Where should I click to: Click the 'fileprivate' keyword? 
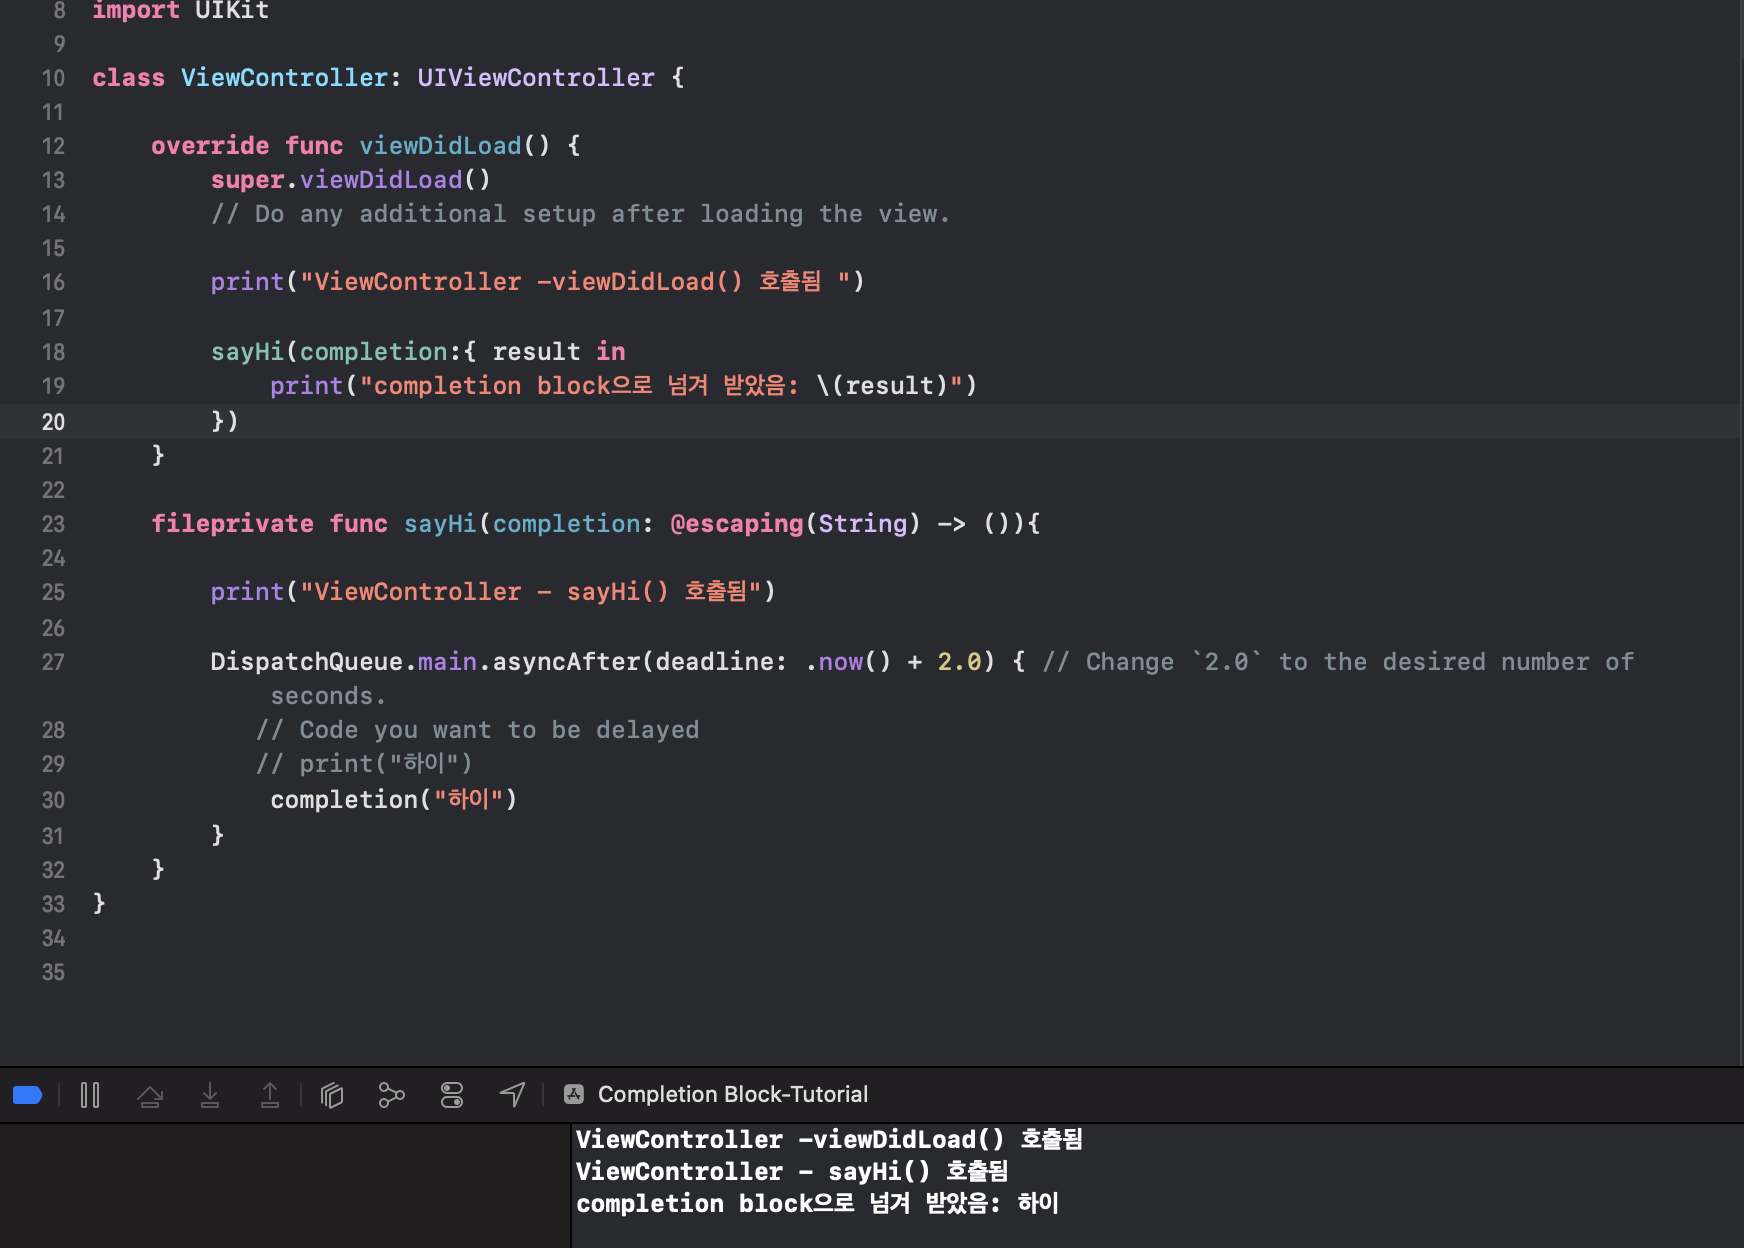(x=232, y=524)
